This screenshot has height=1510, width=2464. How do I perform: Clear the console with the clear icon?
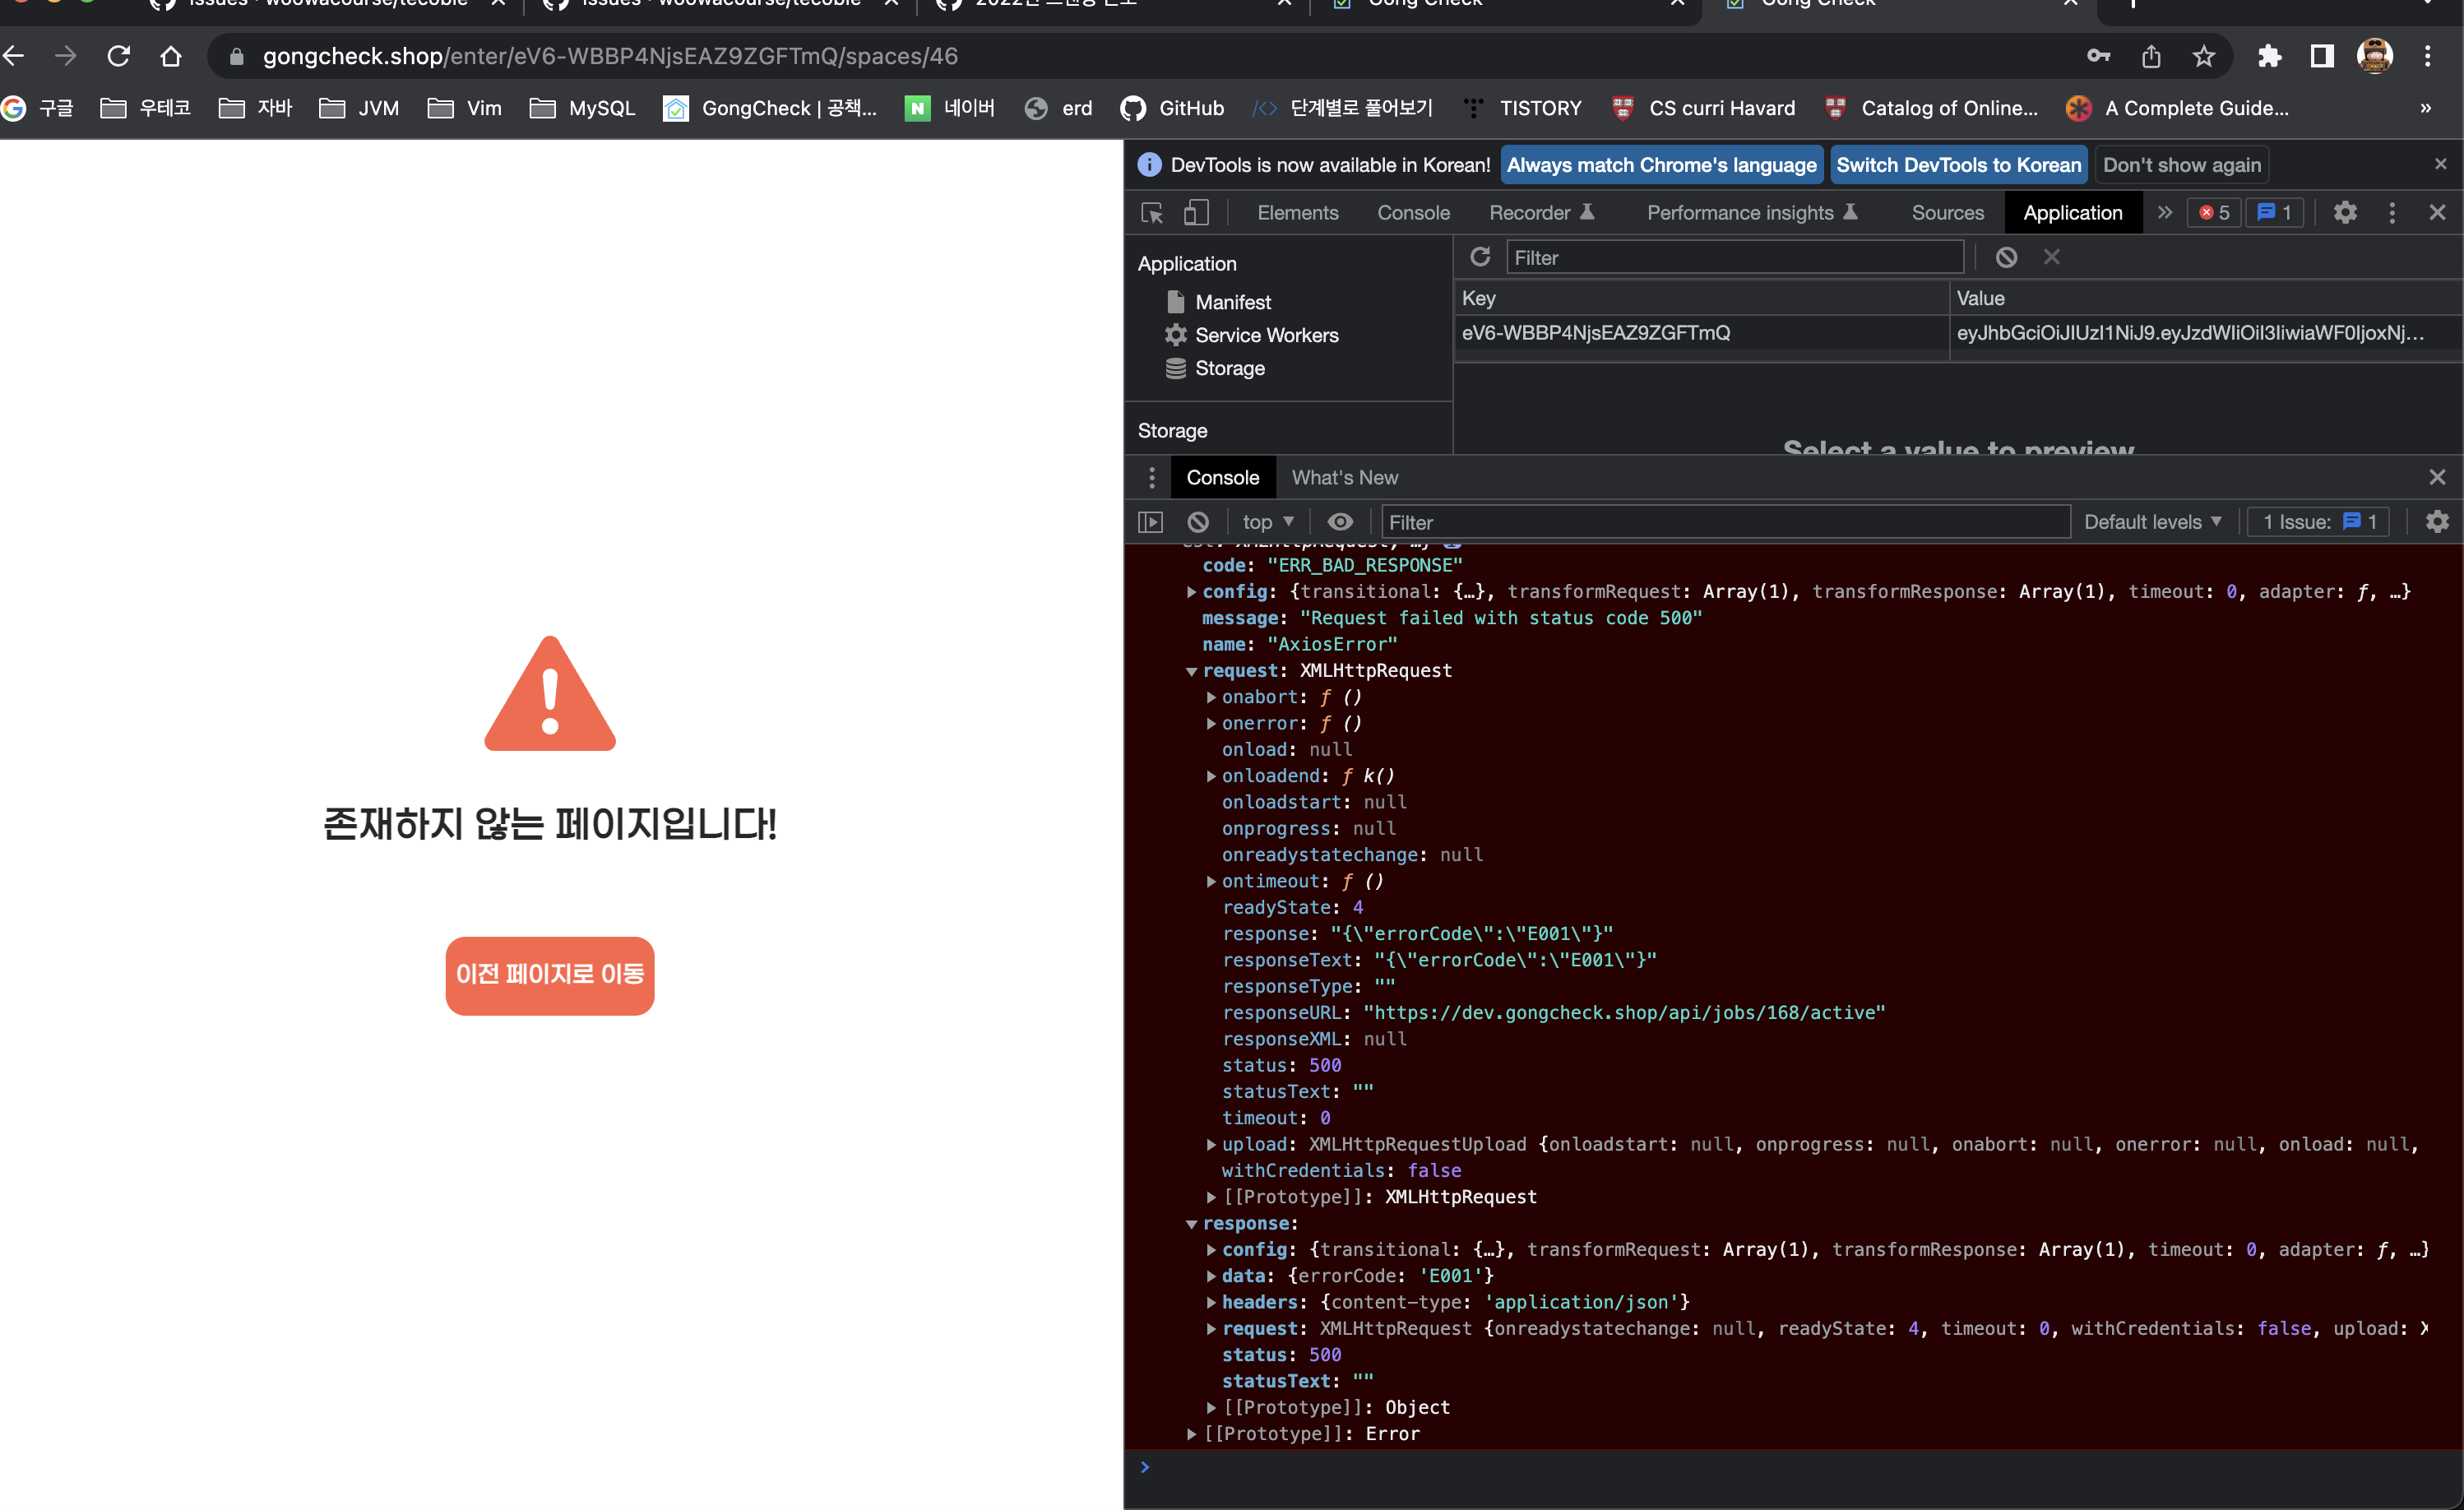click(x=1198, y=521)
